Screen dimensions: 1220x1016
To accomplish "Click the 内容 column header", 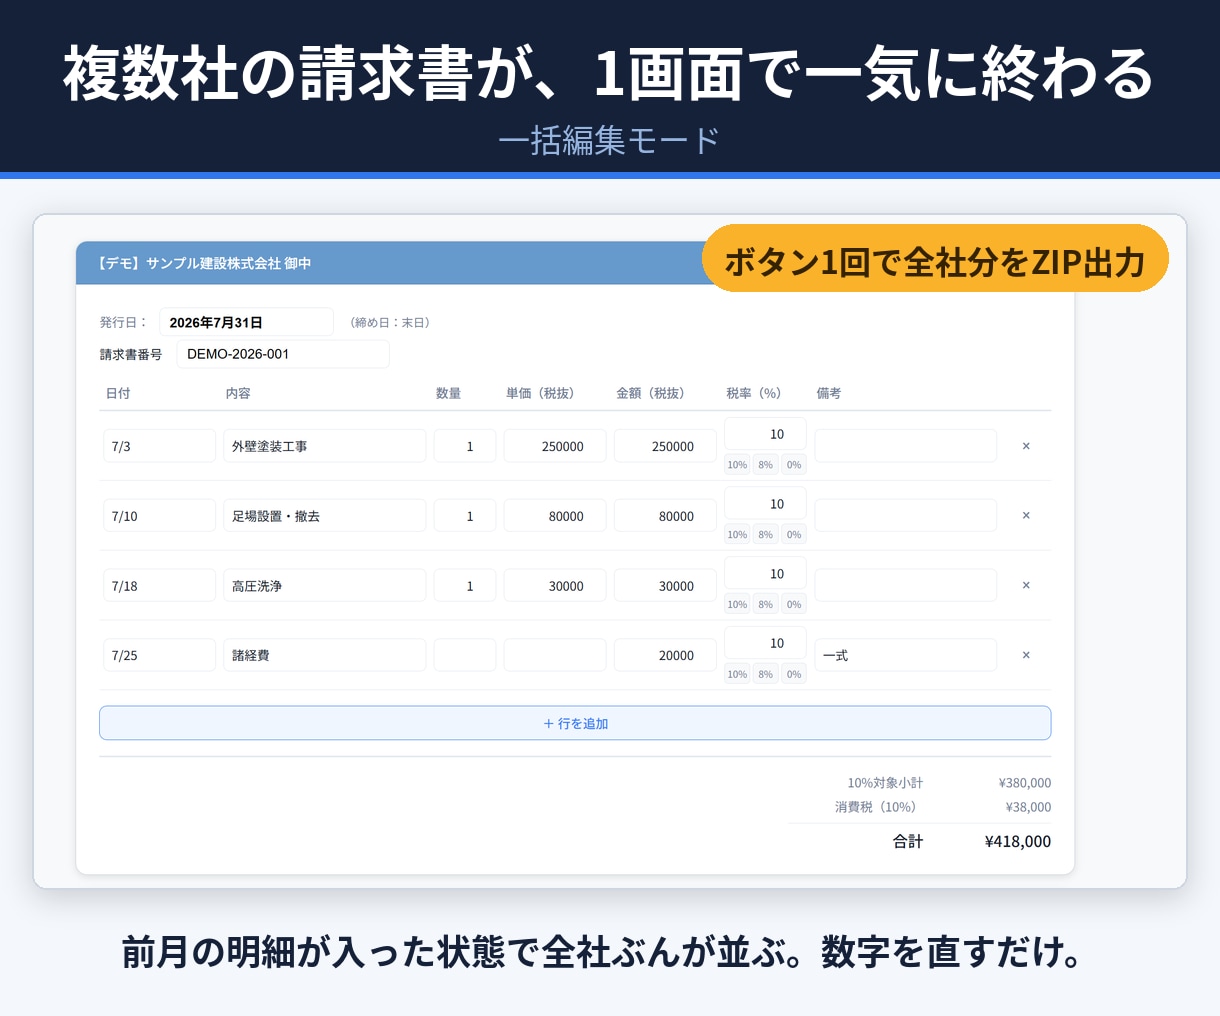I will pos(238,393).
